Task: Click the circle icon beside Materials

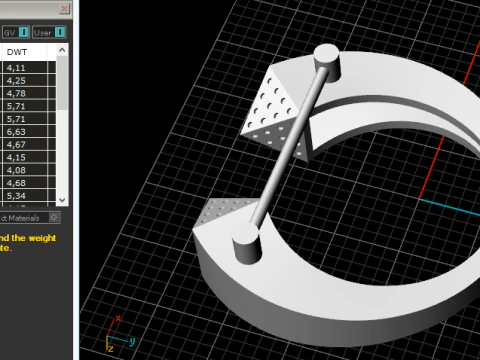Action: [x=54, y=218]
